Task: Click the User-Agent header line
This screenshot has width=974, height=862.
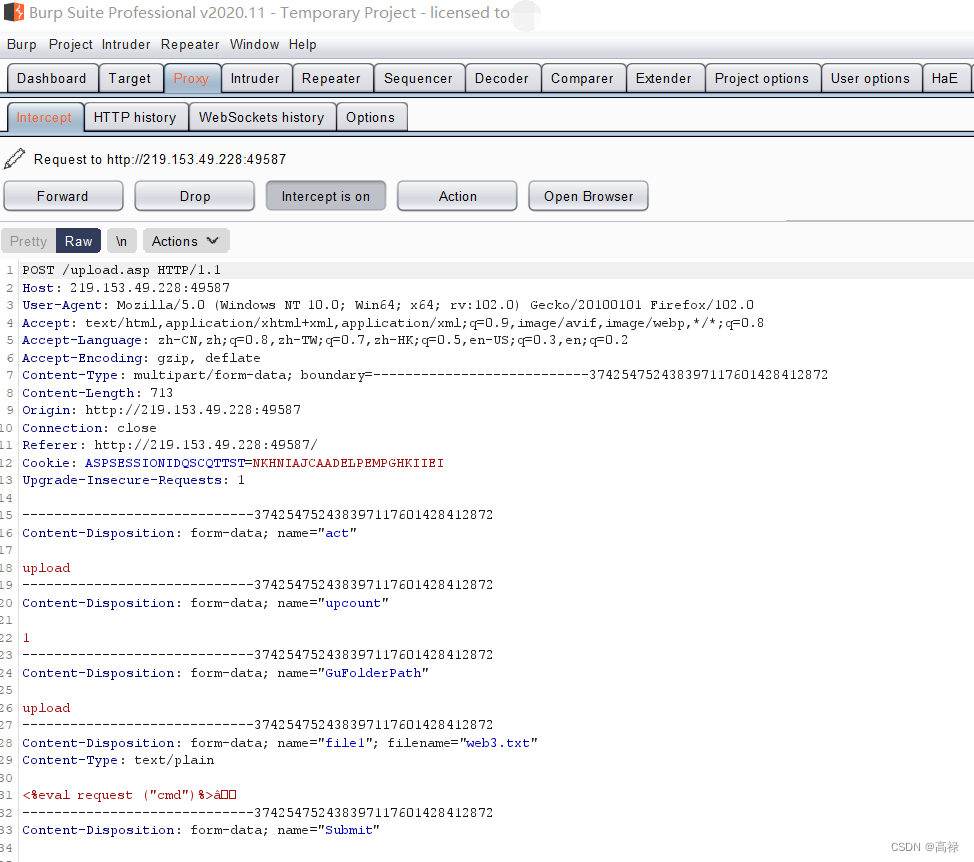Action: (x=388, y=305)
